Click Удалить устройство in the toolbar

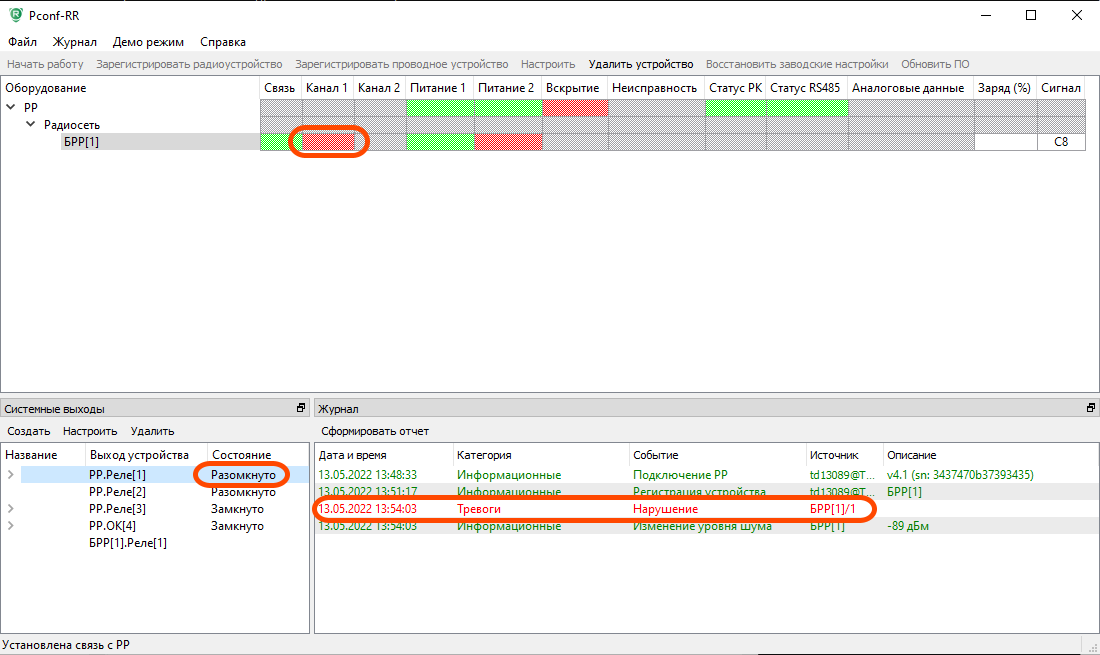coord(640,64)
